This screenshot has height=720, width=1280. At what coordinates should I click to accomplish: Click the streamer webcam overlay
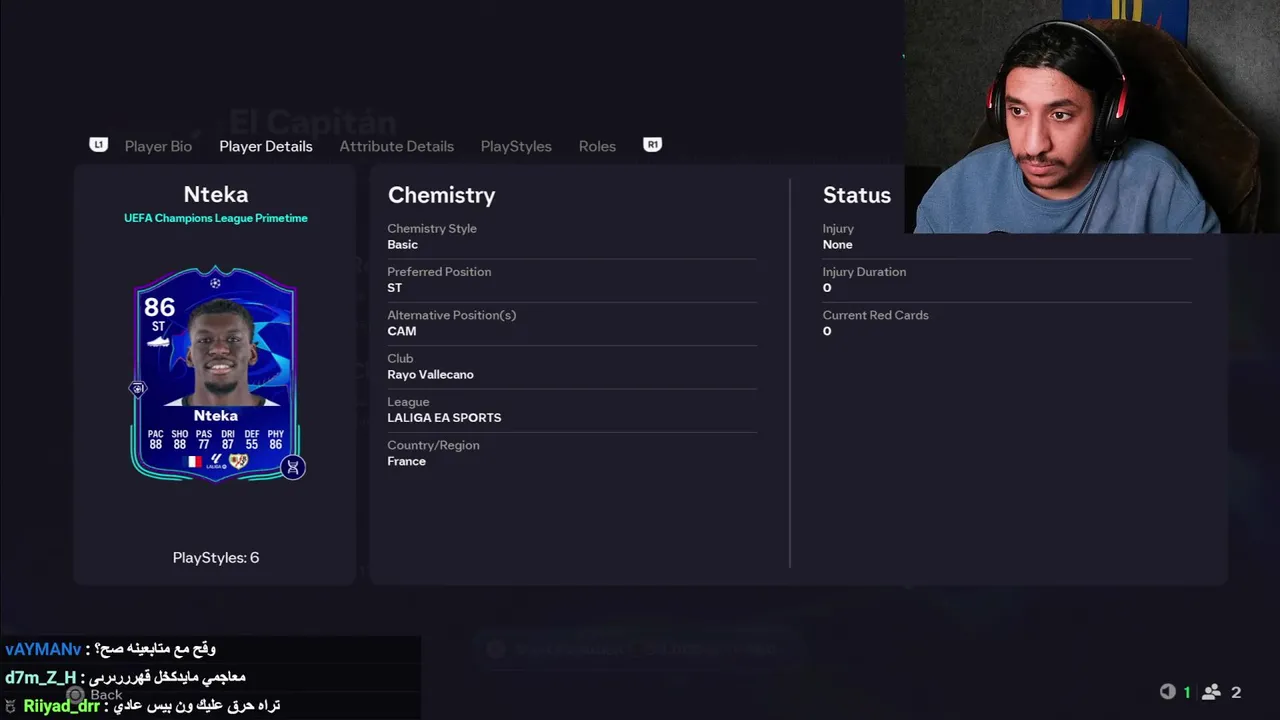[1092, 116]
